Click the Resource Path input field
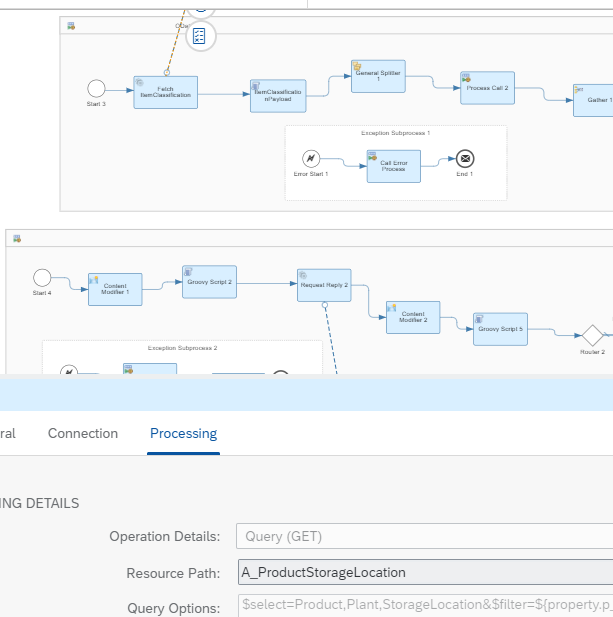The image size is (613, 617). click(x=425, y=572)
